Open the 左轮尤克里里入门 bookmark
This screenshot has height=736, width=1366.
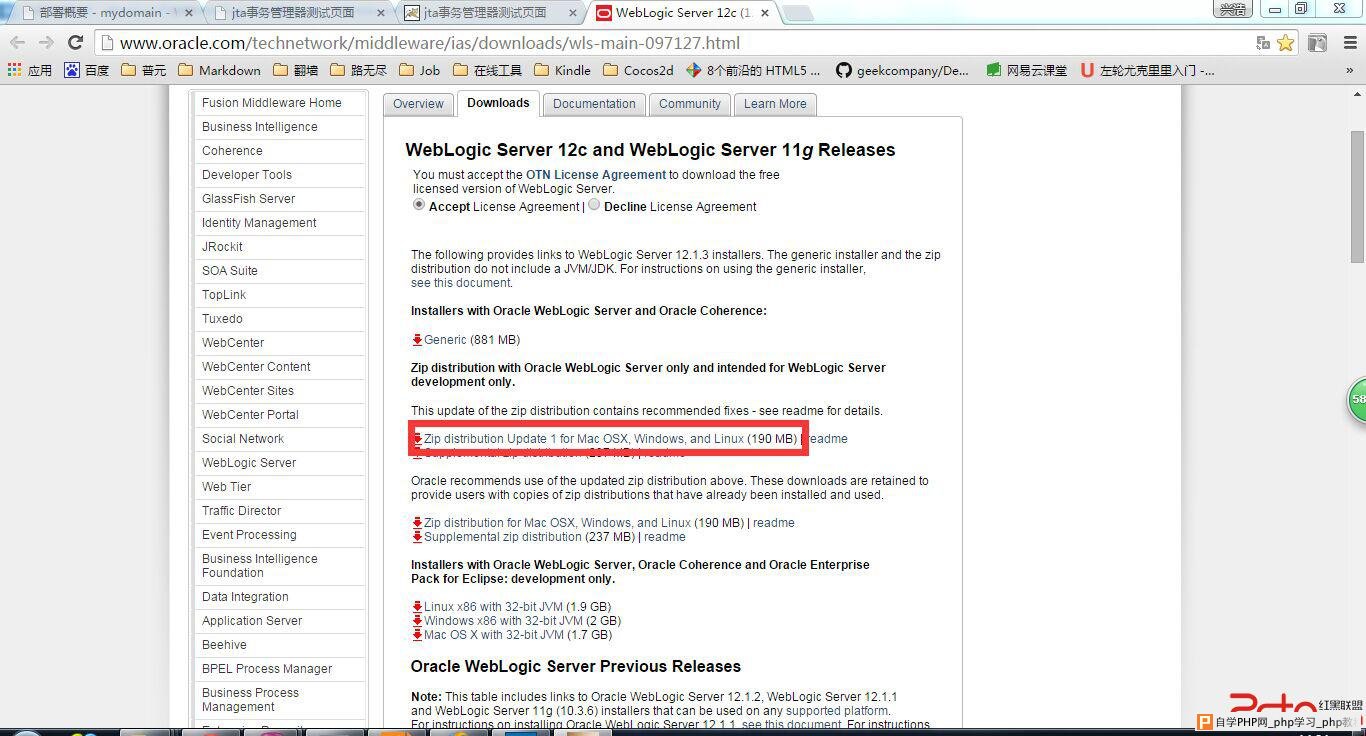[x=1148, y=70]
